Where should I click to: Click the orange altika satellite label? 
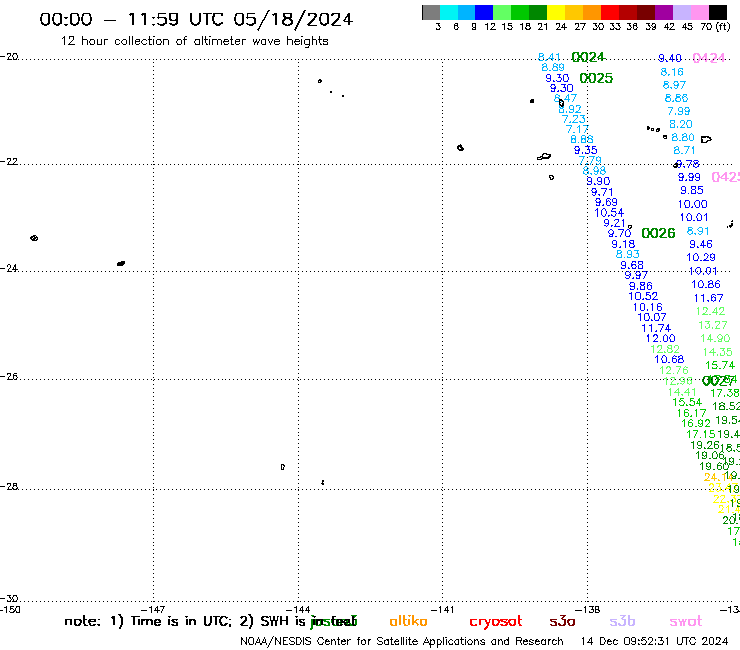pyautogui.click(x=408, y=621)
